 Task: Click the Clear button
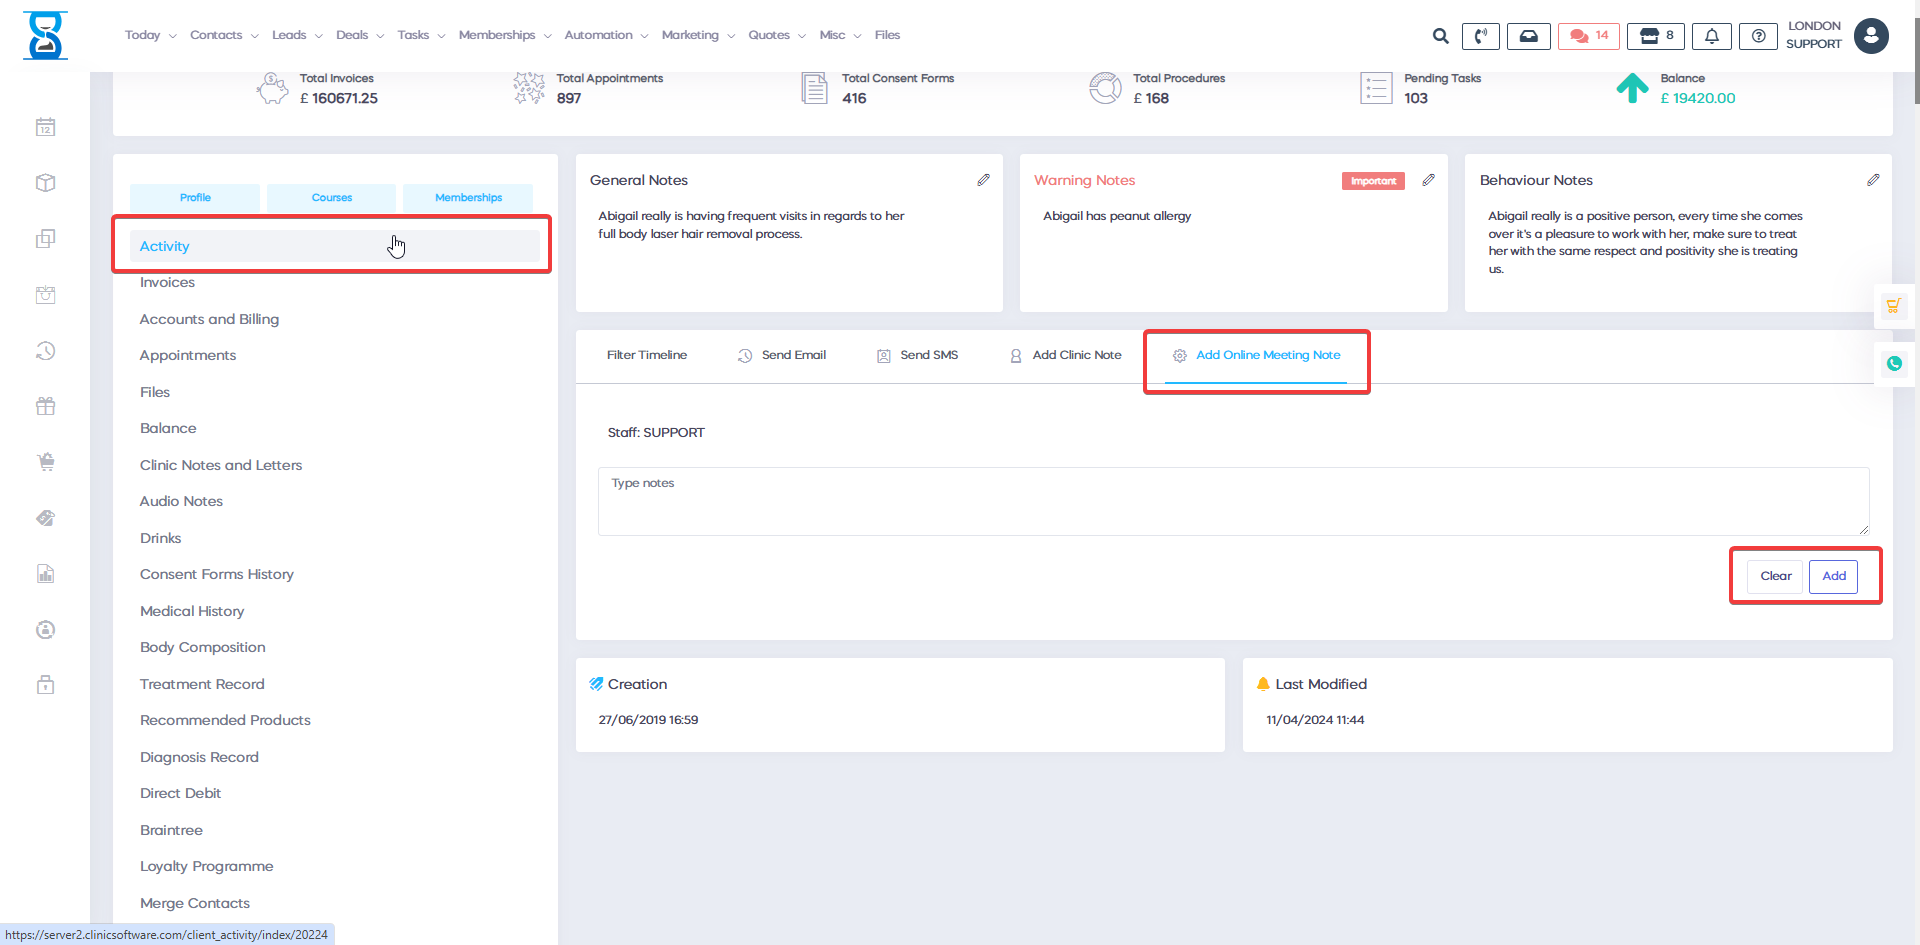[x=1775, y=576]
